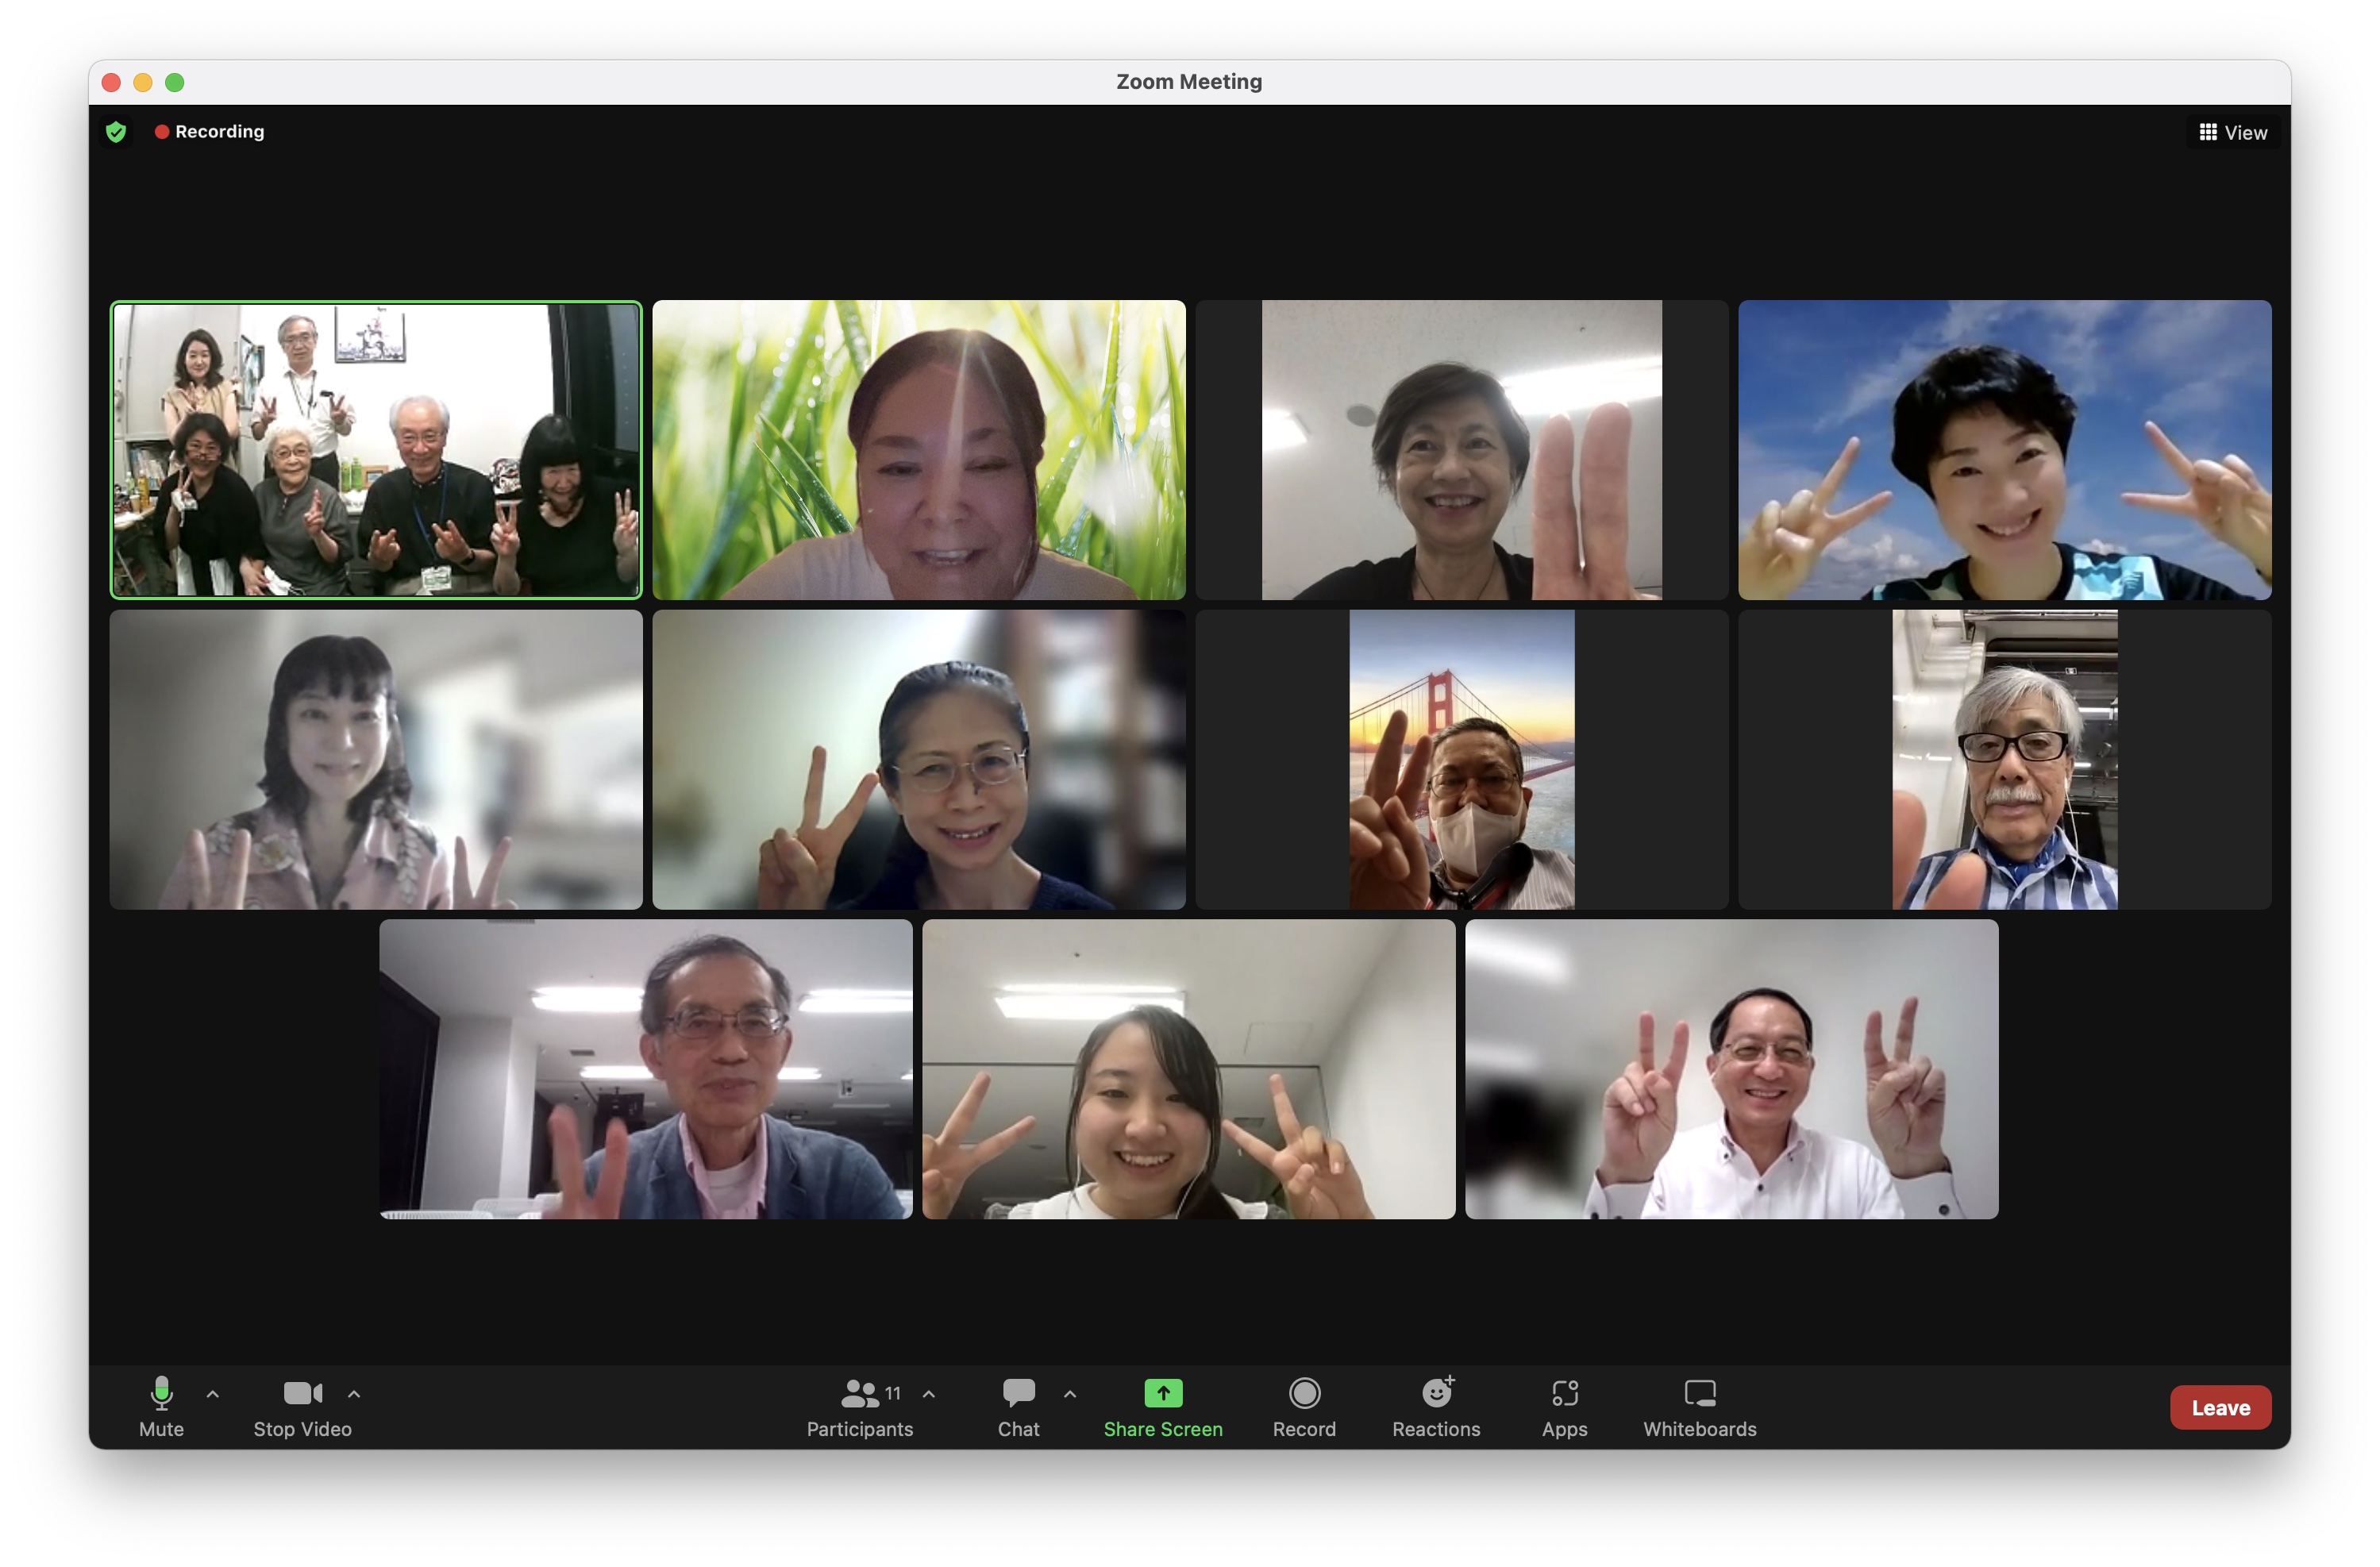The height and width of the screenshot is (1567, 2380).
Task: Close the Zoom Meeting window
Action: coord(112,82)
